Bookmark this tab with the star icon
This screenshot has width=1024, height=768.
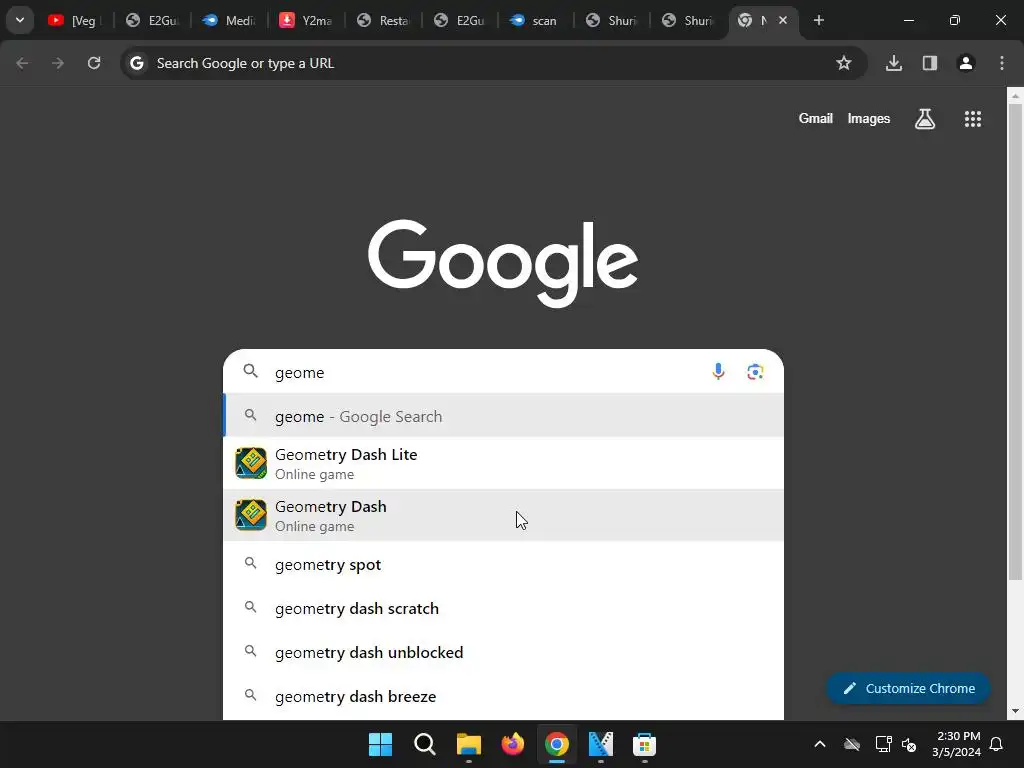(x=844, y=63)
